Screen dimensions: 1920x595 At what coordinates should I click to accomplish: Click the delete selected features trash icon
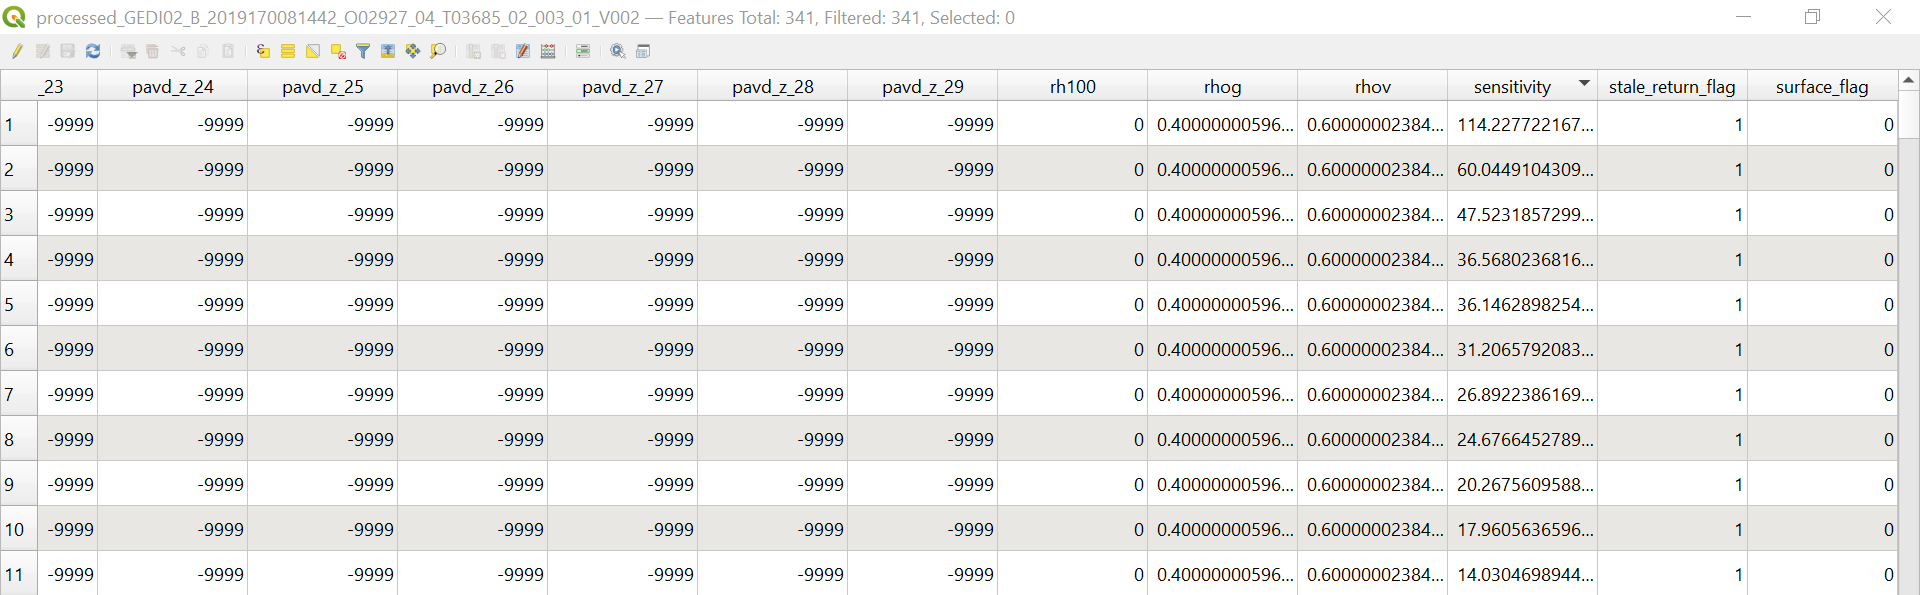click(152, 51)
